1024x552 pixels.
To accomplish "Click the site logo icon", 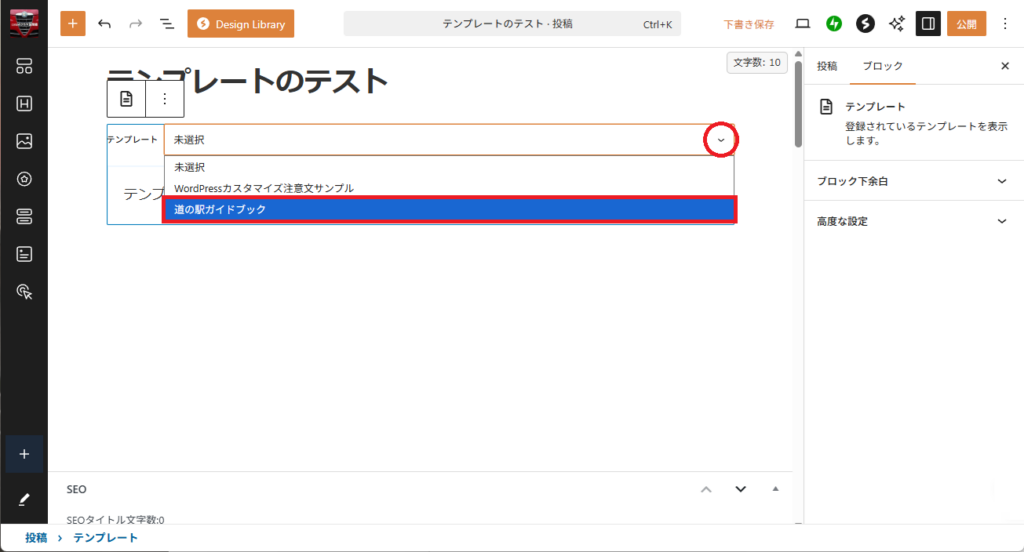I will [x=24, y=24].
